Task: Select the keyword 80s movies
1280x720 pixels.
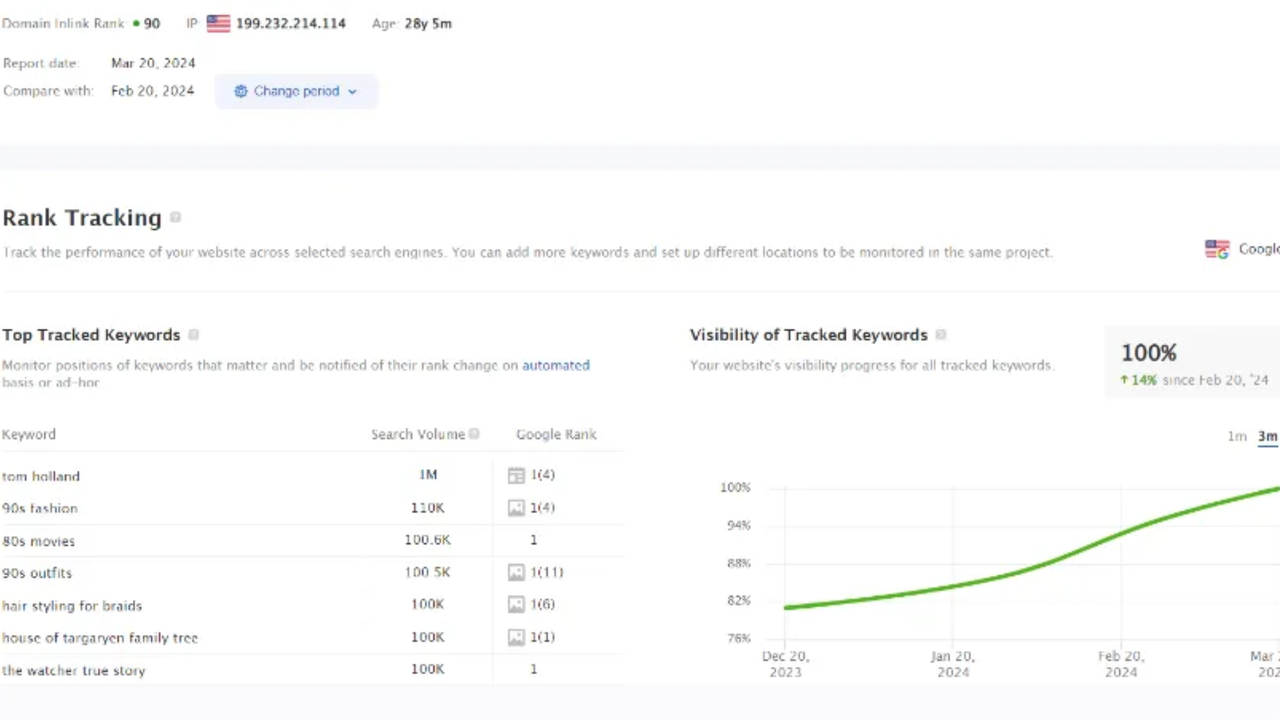Action: (38, 541)
